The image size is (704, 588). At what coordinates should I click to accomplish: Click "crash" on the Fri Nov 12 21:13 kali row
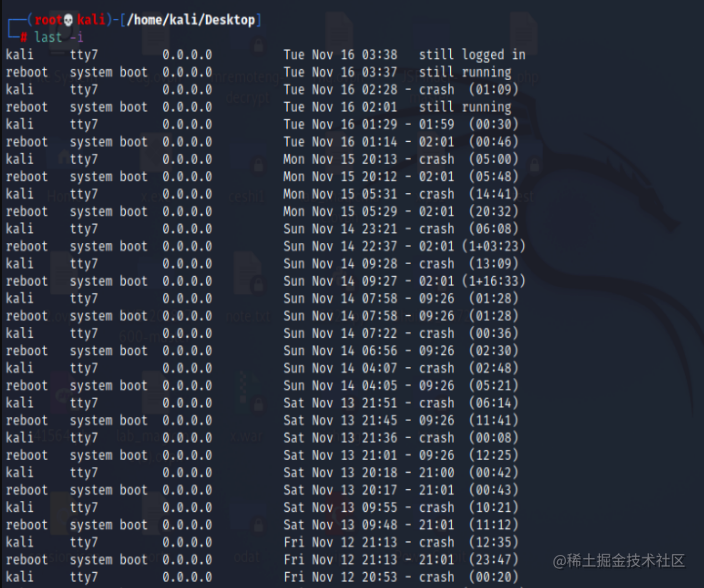(436, 543)
